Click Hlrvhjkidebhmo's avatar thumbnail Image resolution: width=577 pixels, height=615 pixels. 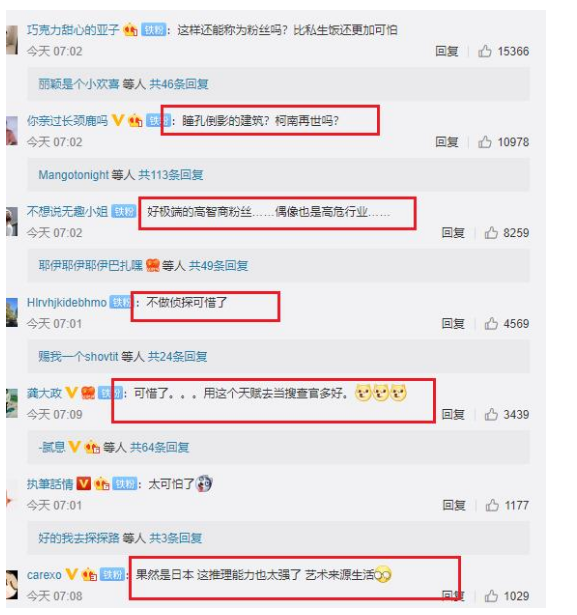click(x=12, y=313)
